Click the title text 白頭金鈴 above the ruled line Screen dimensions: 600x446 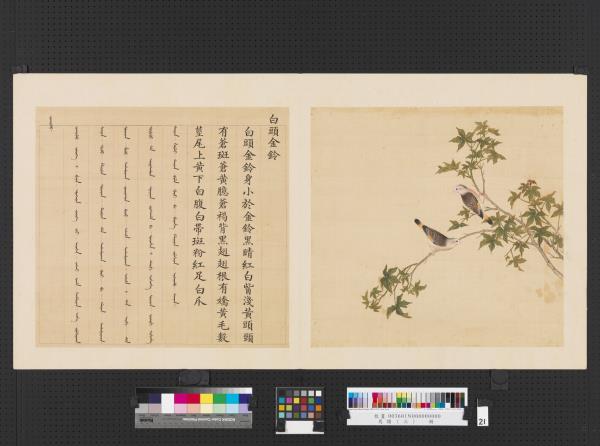274,137
